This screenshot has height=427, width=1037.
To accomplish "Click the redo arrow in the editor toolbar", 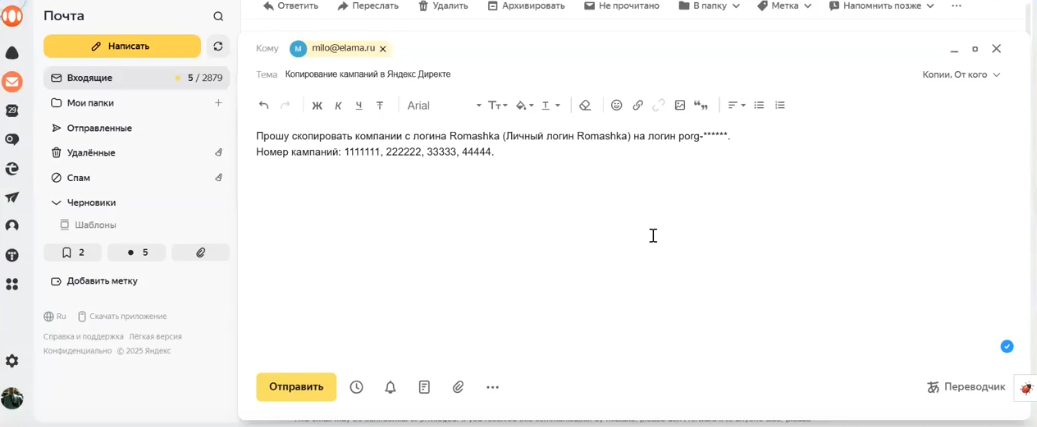I will click(286, 105).
